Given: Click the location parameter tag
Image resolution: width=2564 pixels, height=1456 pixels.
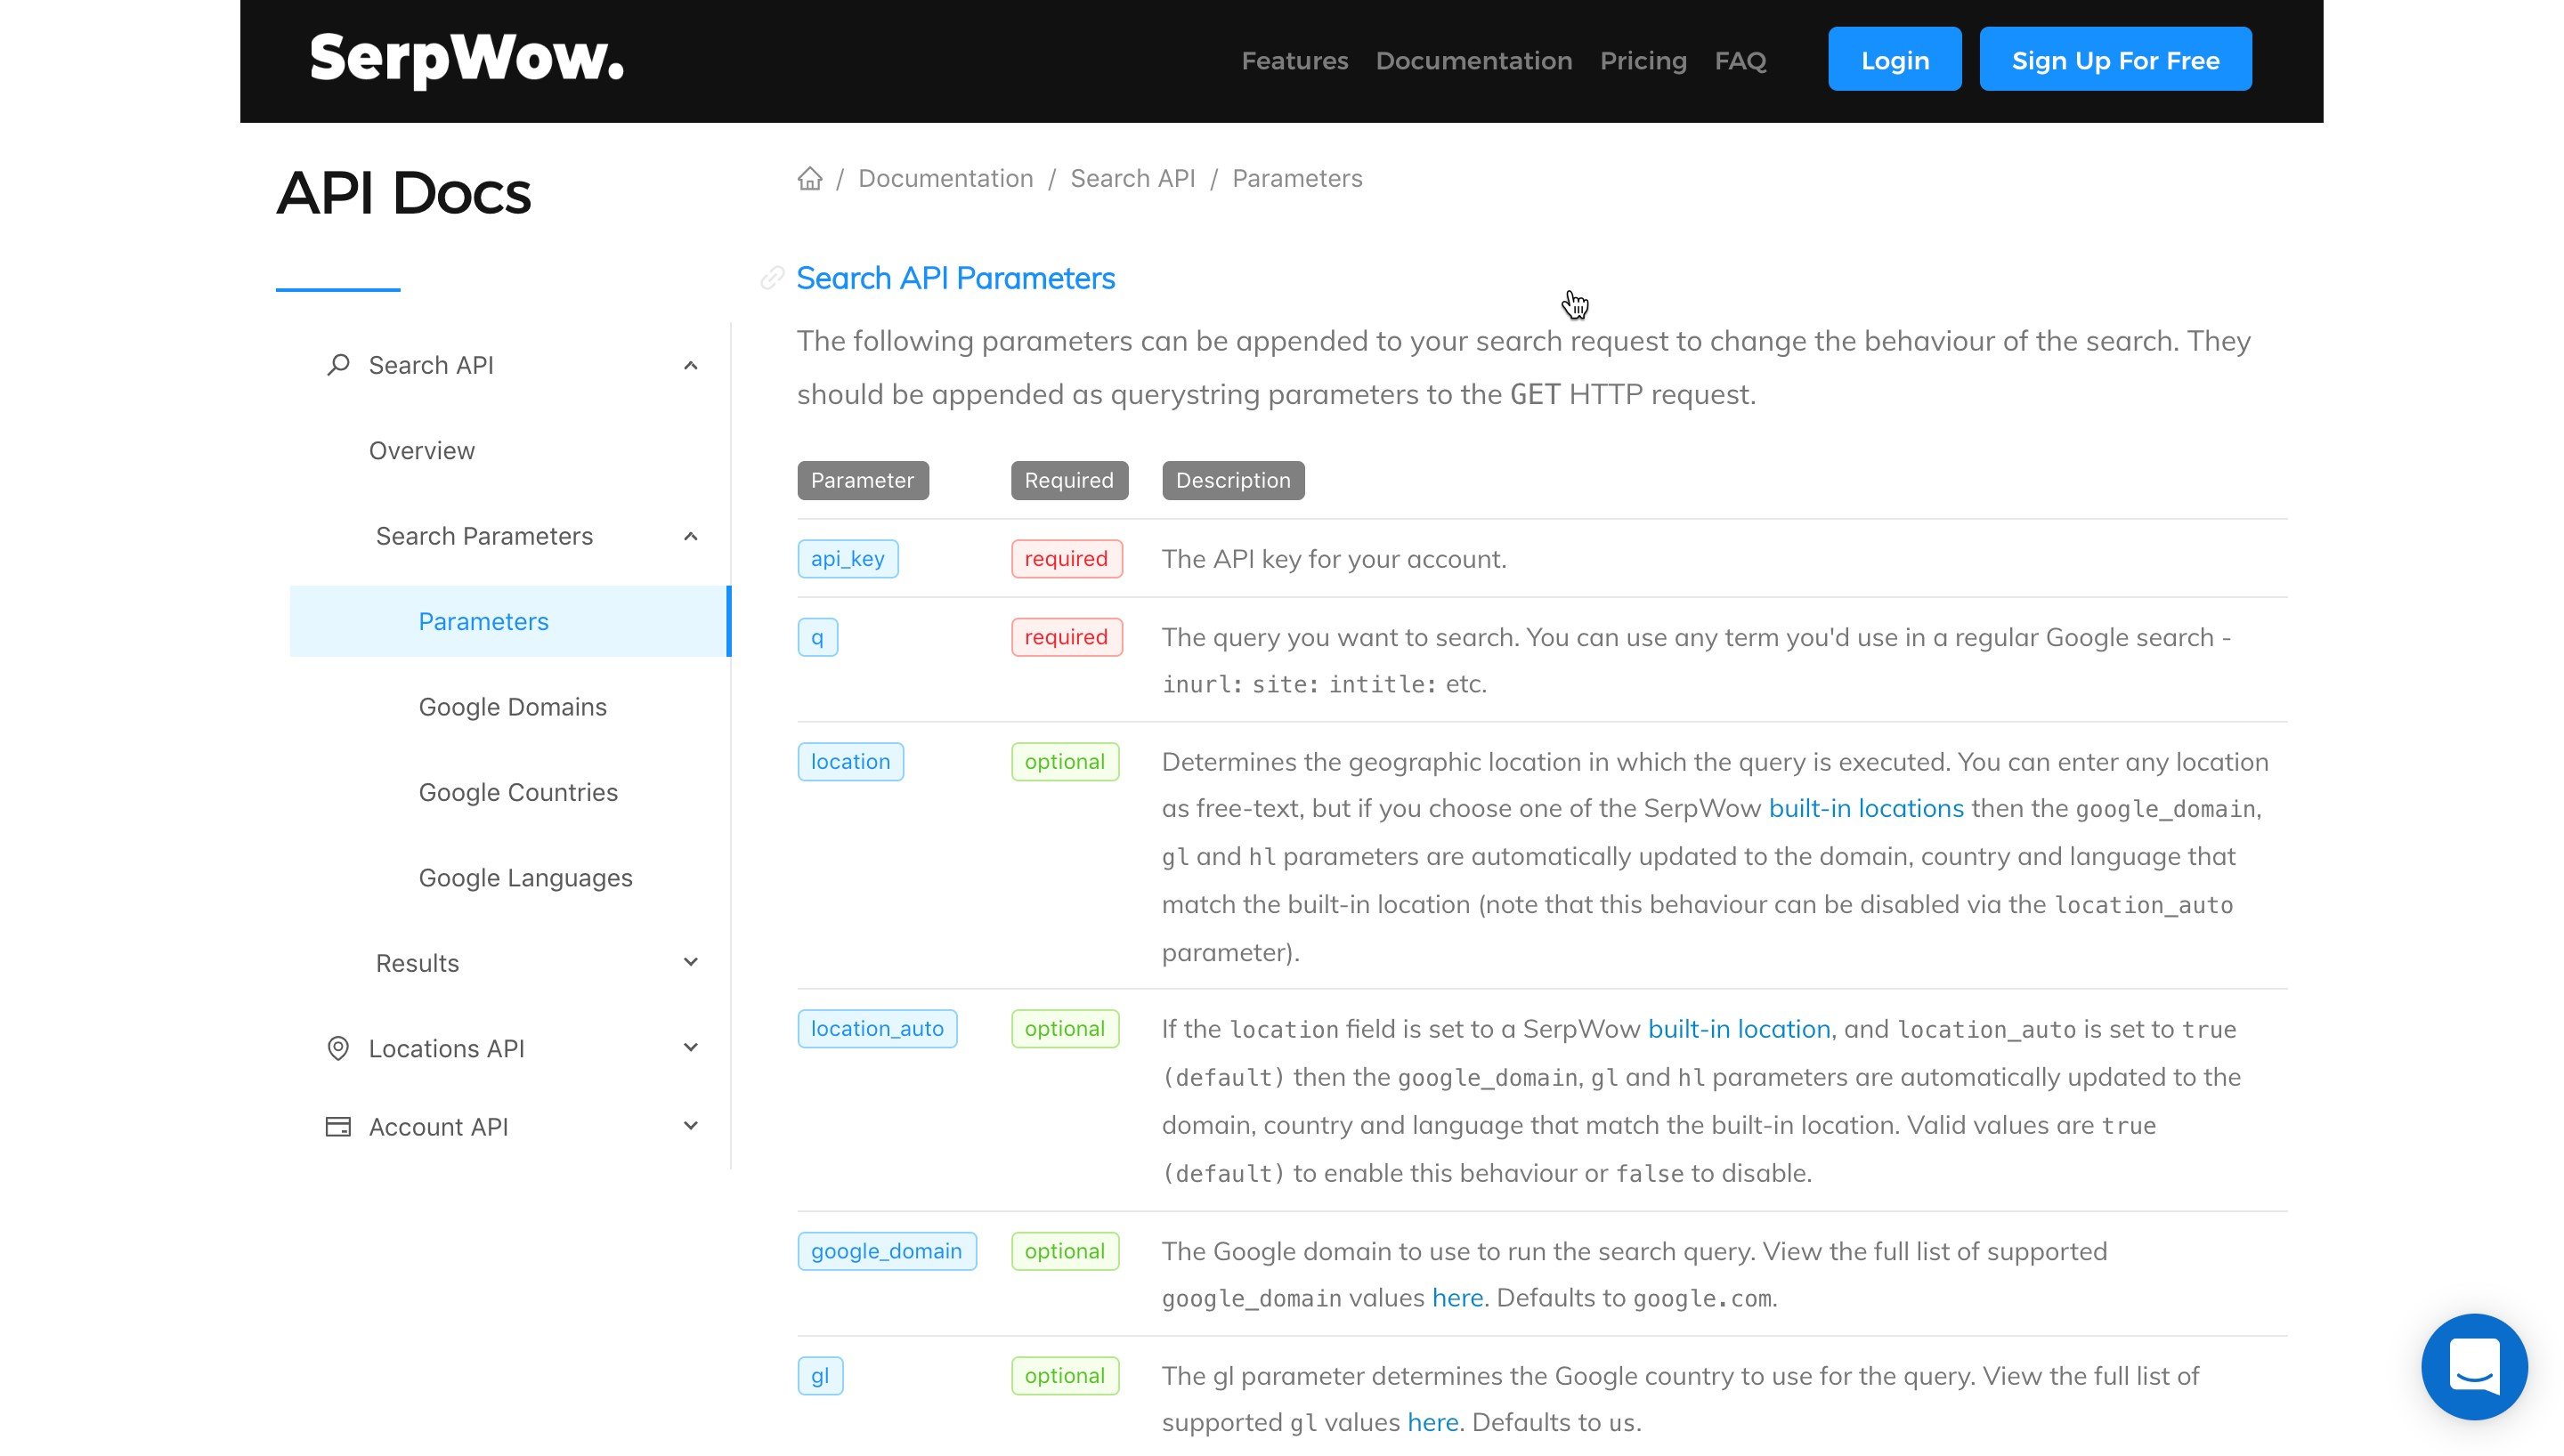Looking at the screenshot, I should [x=850, y=762].
